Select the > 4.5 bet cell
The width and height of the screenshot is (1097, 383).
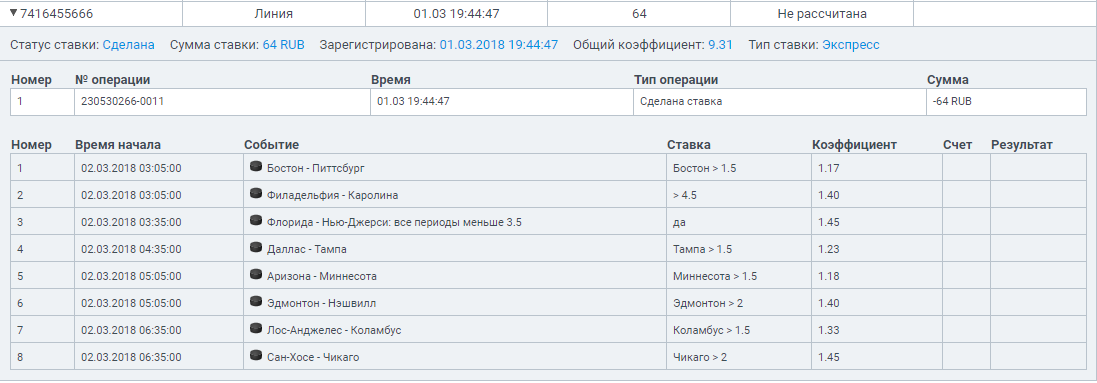pos(739,195)
